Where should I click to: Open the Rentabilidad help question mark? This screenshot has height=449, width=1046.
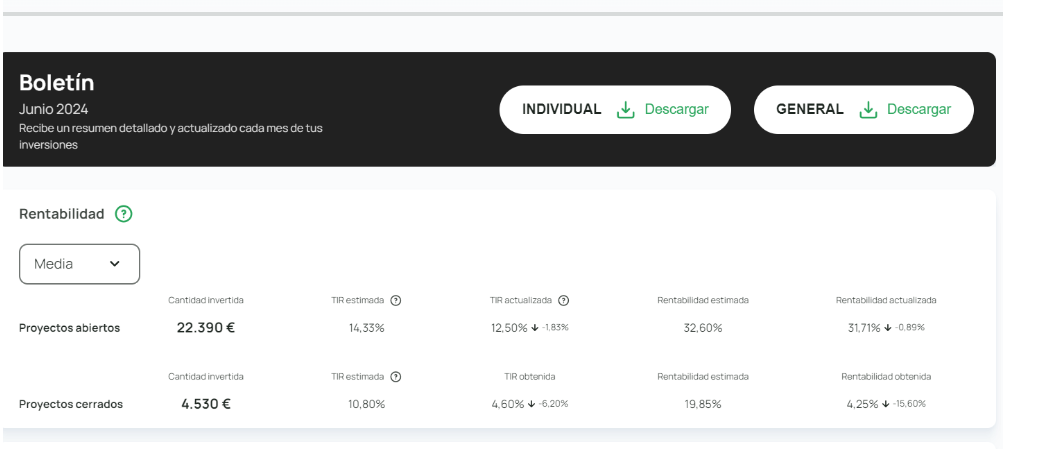coord(123,214)
